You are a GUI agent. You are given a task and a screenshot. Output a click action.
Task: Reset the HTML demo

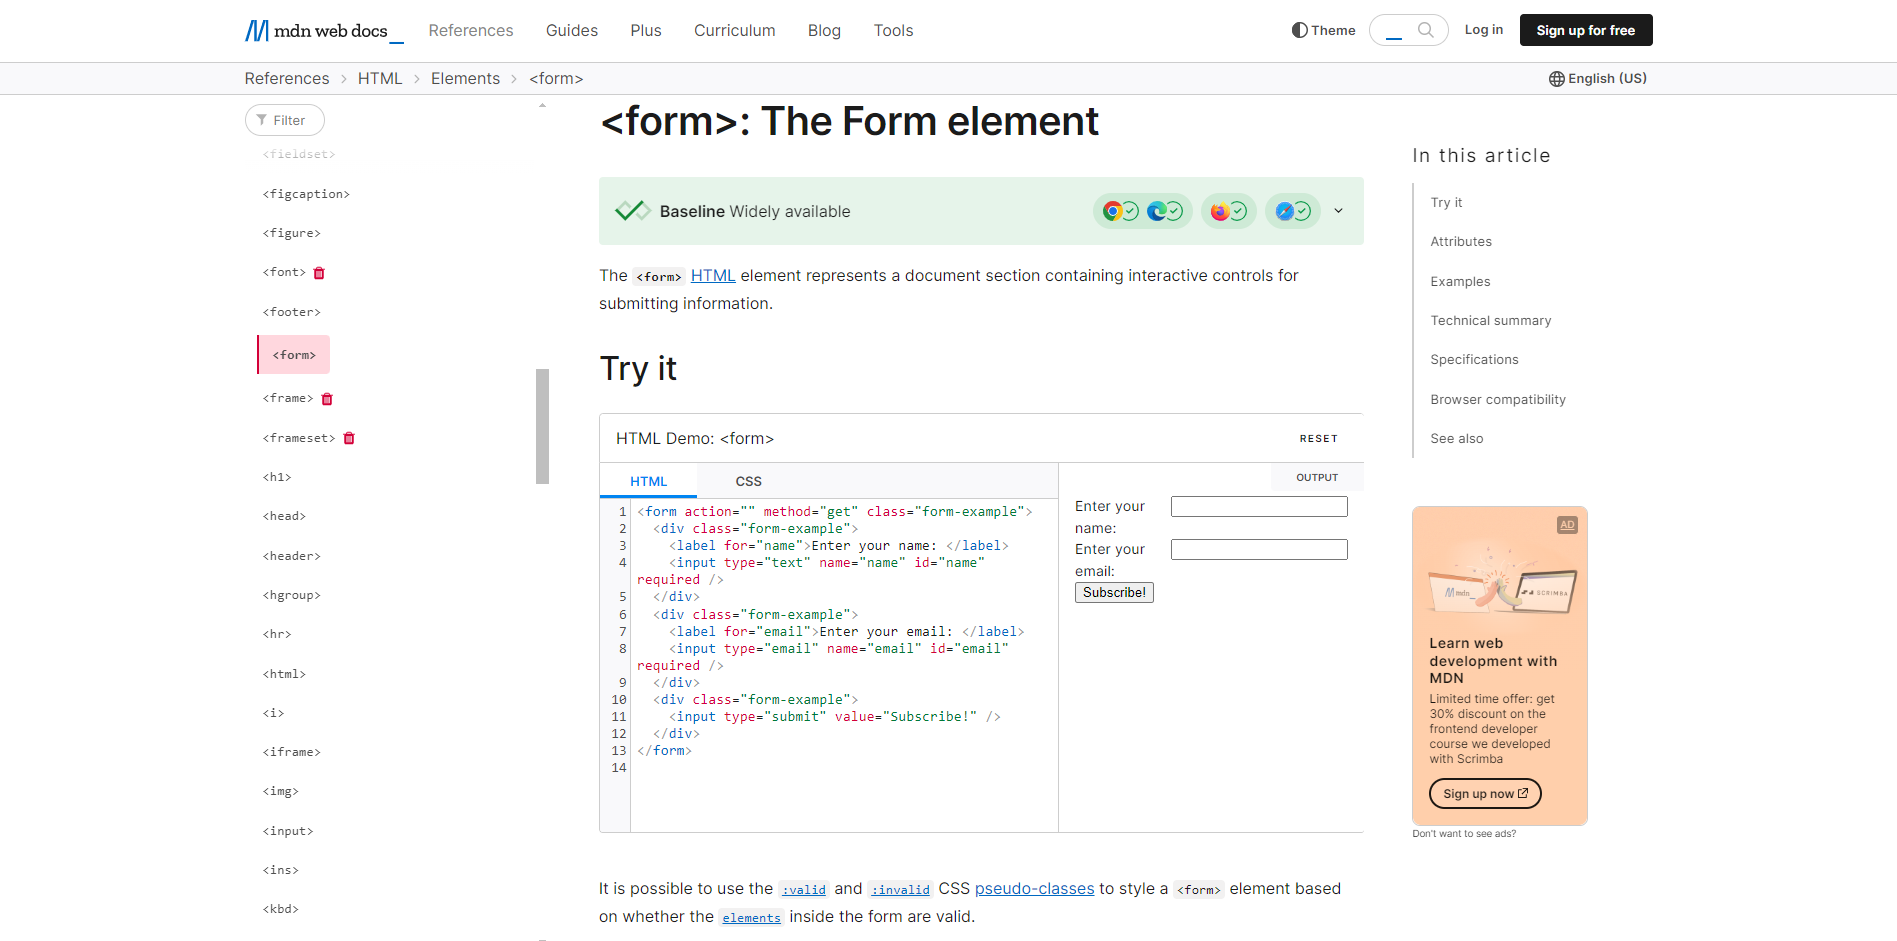click(1318, 439)
